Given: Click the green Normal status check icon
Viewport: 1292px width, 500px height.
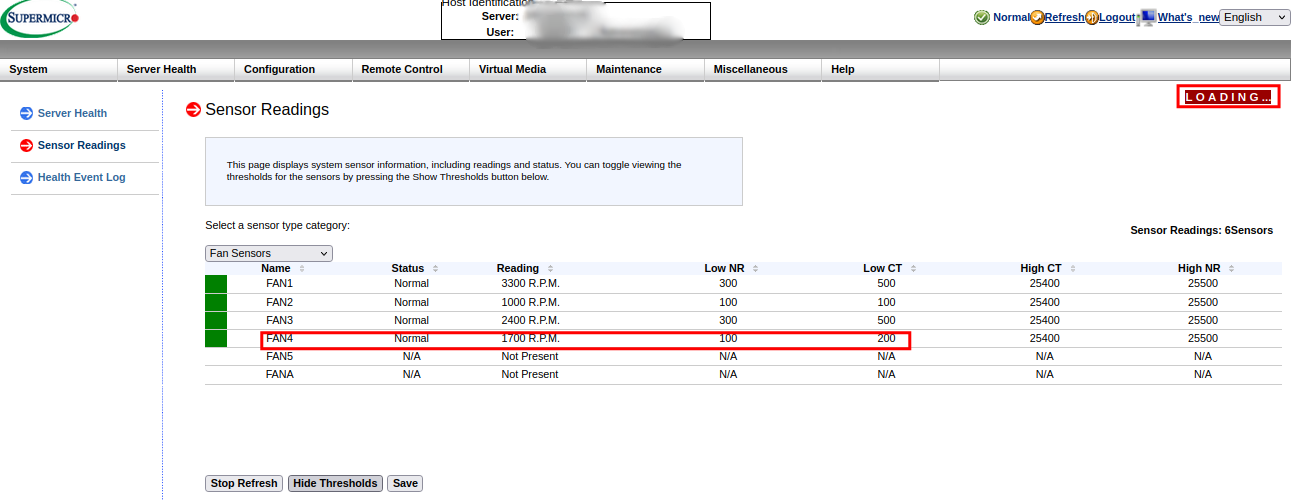Looking at the screenshot, I should click(x=982, y=18).
